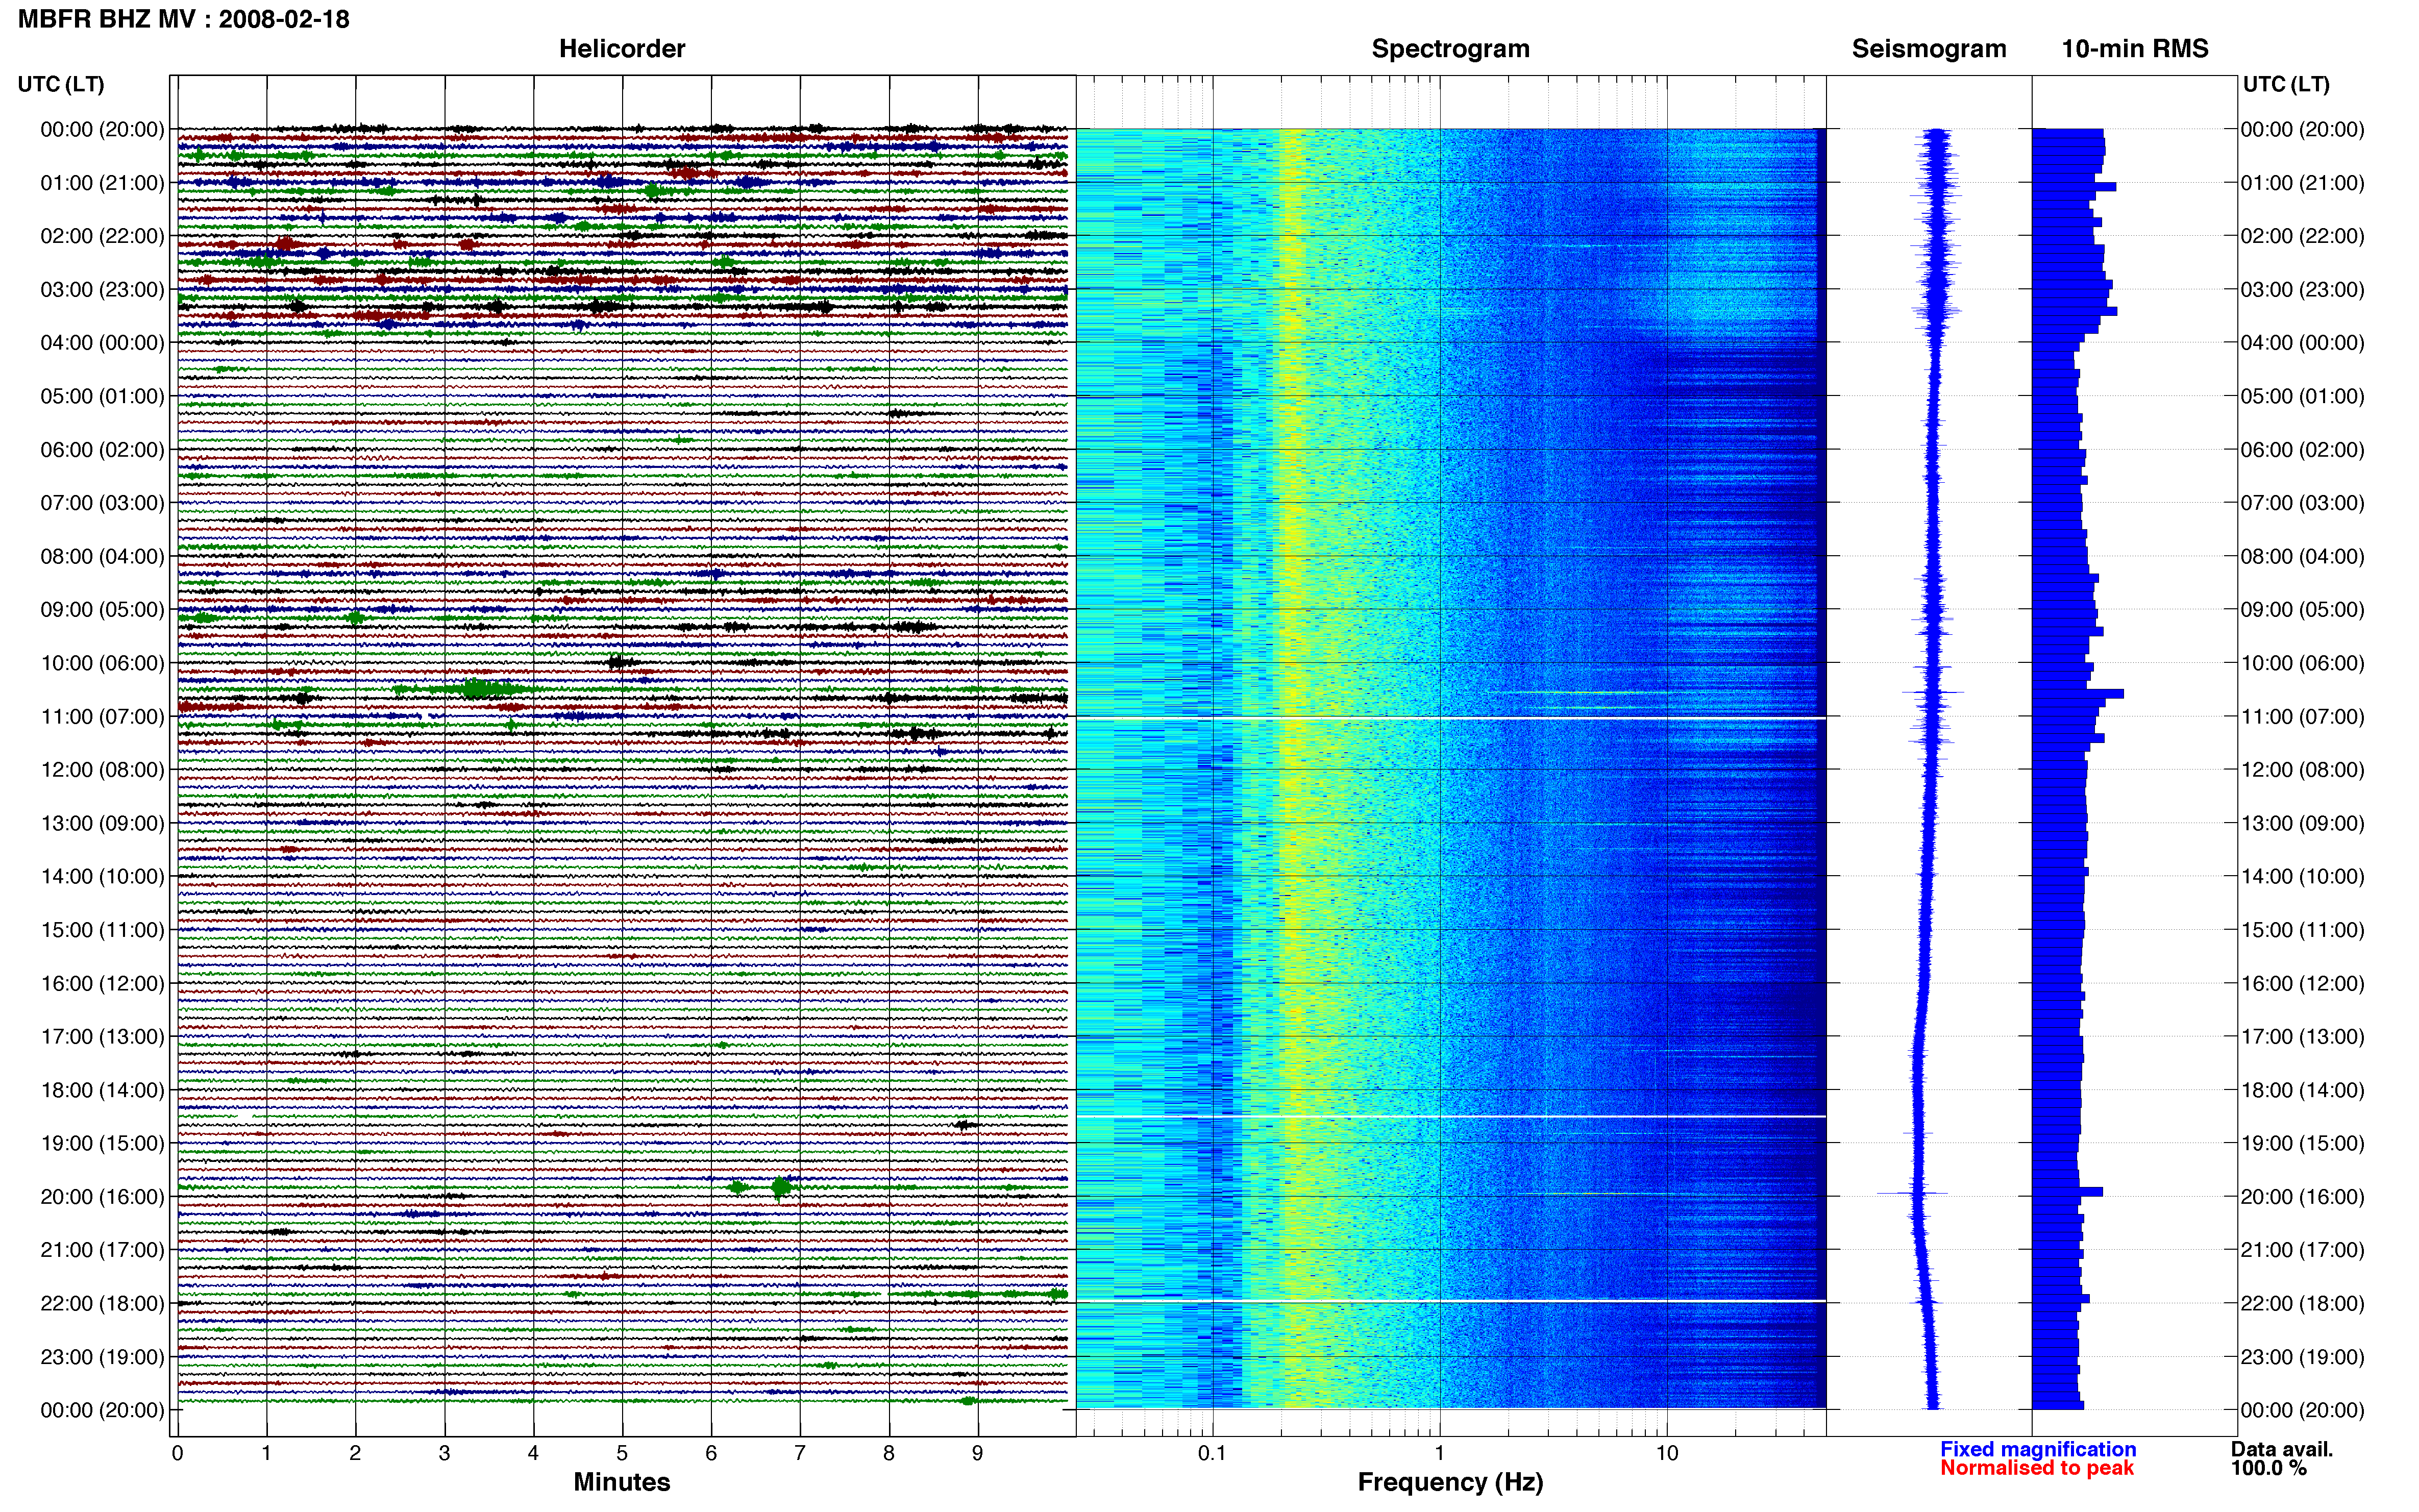Click the right time label '02:00 (22:00)'
Image resolution: width=2419 pixels, height=1512 pixels.
tap(2302, 236)
